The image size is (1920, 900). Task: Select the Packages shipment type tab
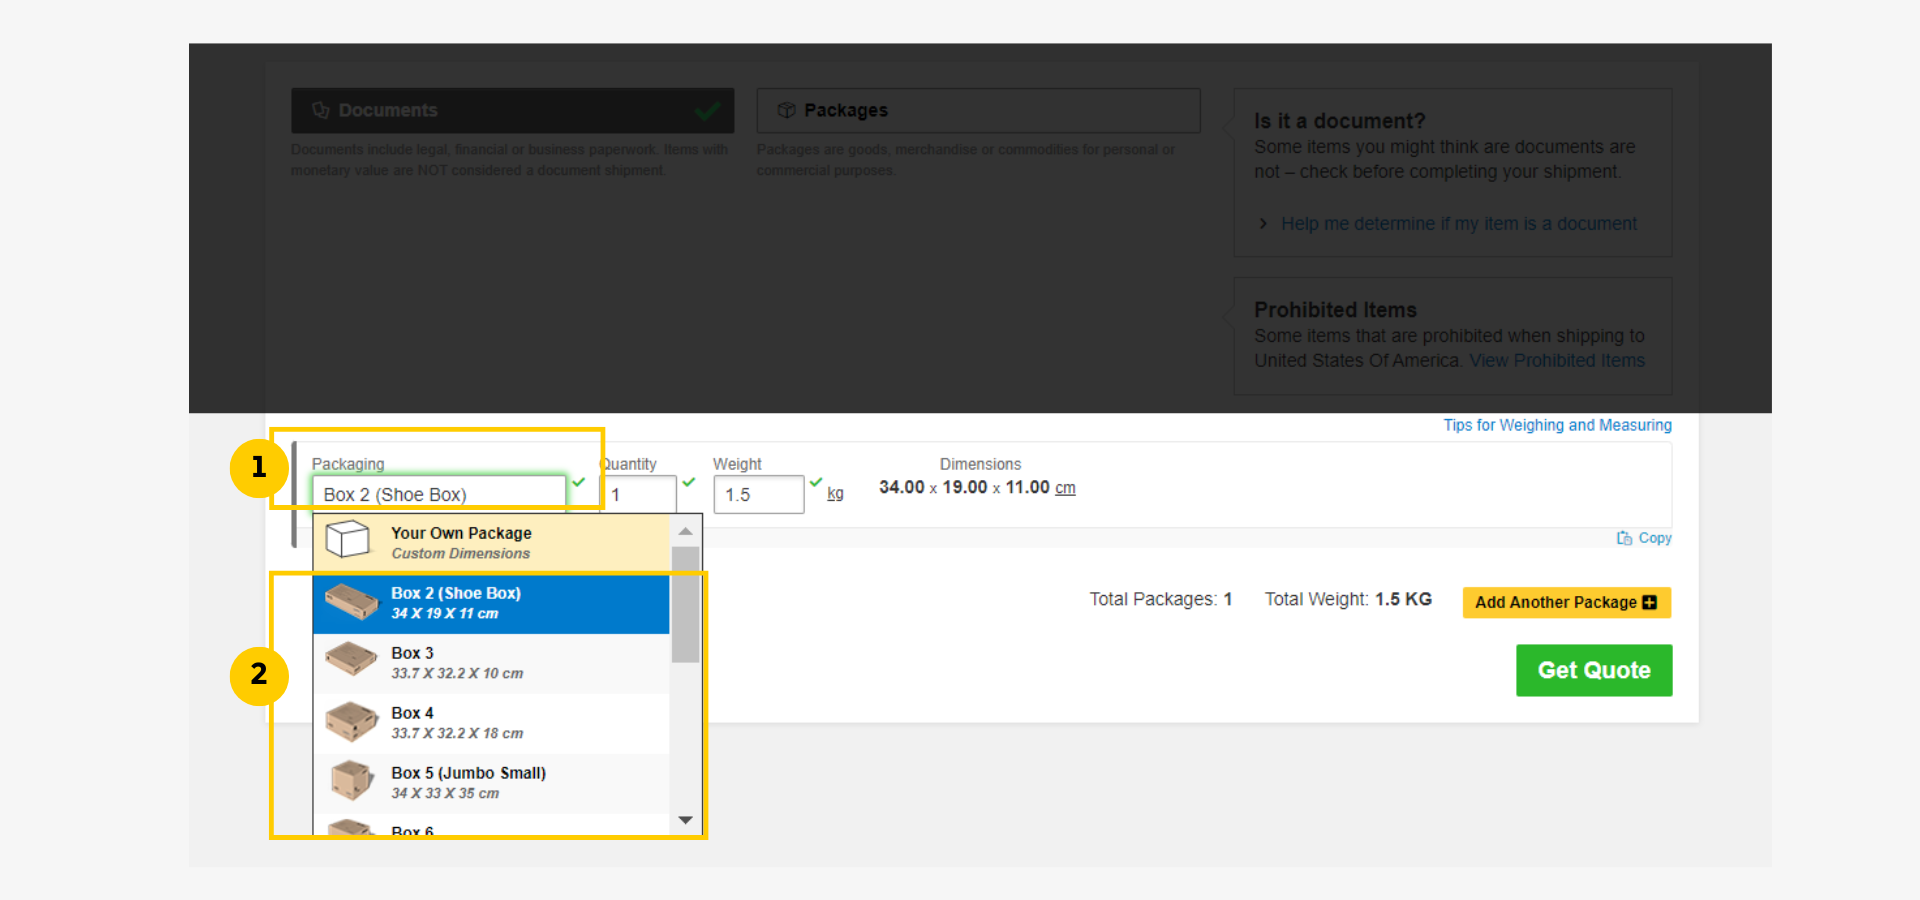click(978, 110)
